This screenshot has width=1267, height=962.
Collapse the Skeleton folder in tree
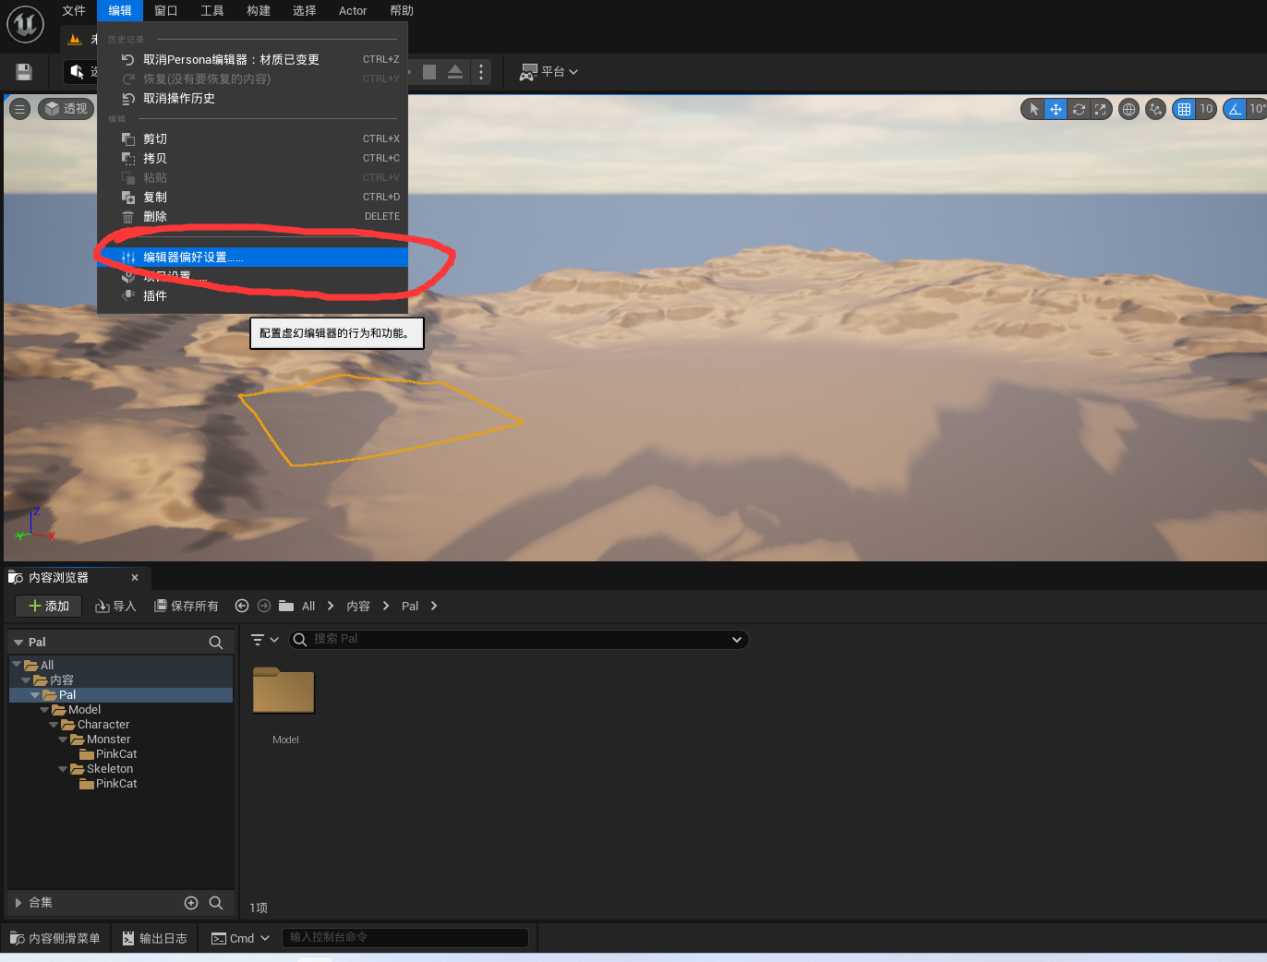[64, 769]
